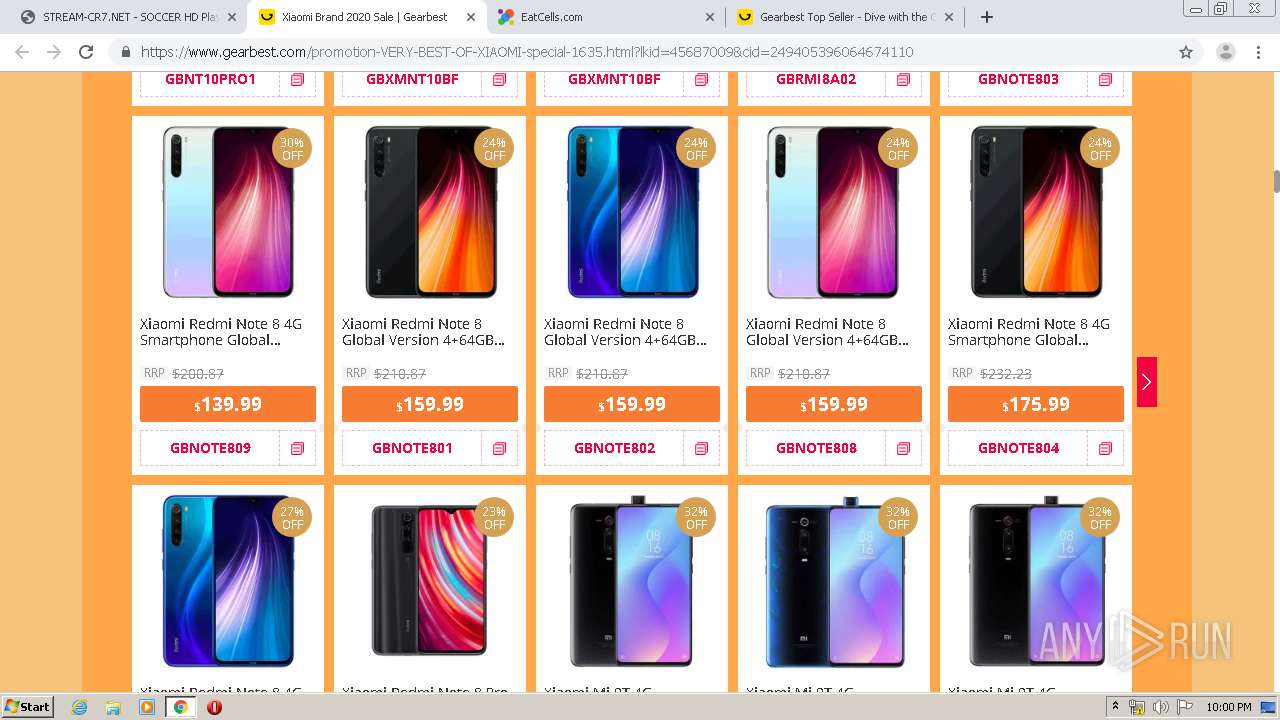Reload the current page

86,52
